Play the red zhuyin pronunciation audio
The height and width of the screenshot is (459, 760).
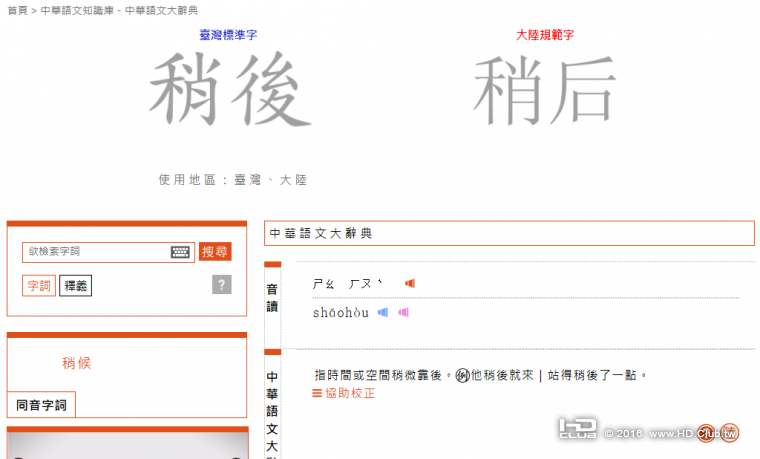pyautogui.click(x=410, y=283)
